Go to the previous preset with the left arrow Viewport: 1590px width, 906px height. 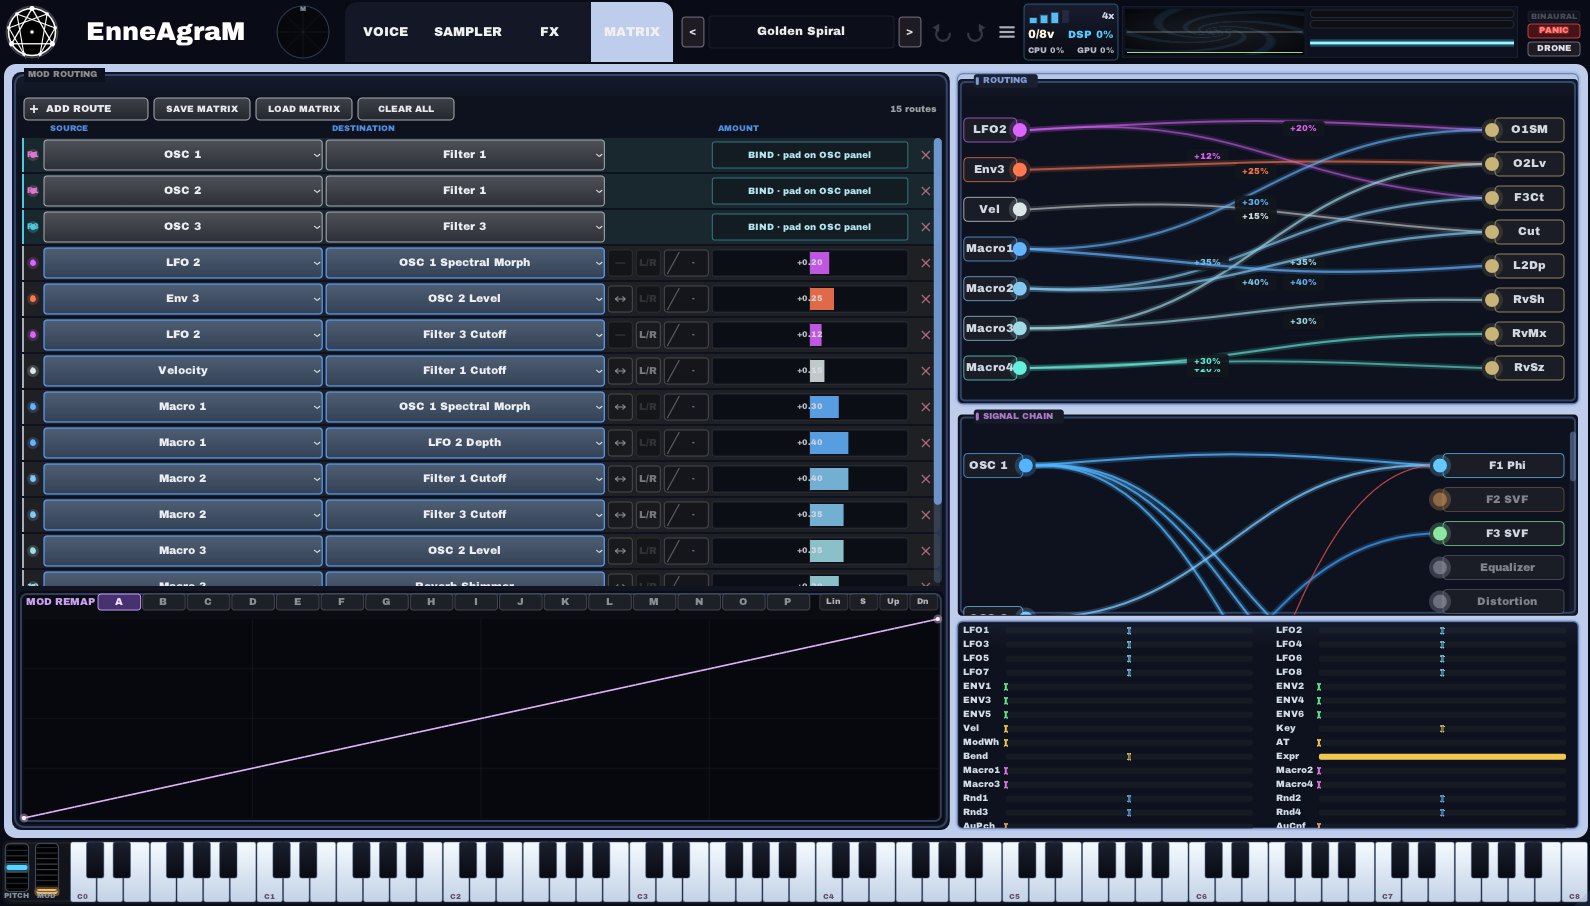tap(692, 32)
